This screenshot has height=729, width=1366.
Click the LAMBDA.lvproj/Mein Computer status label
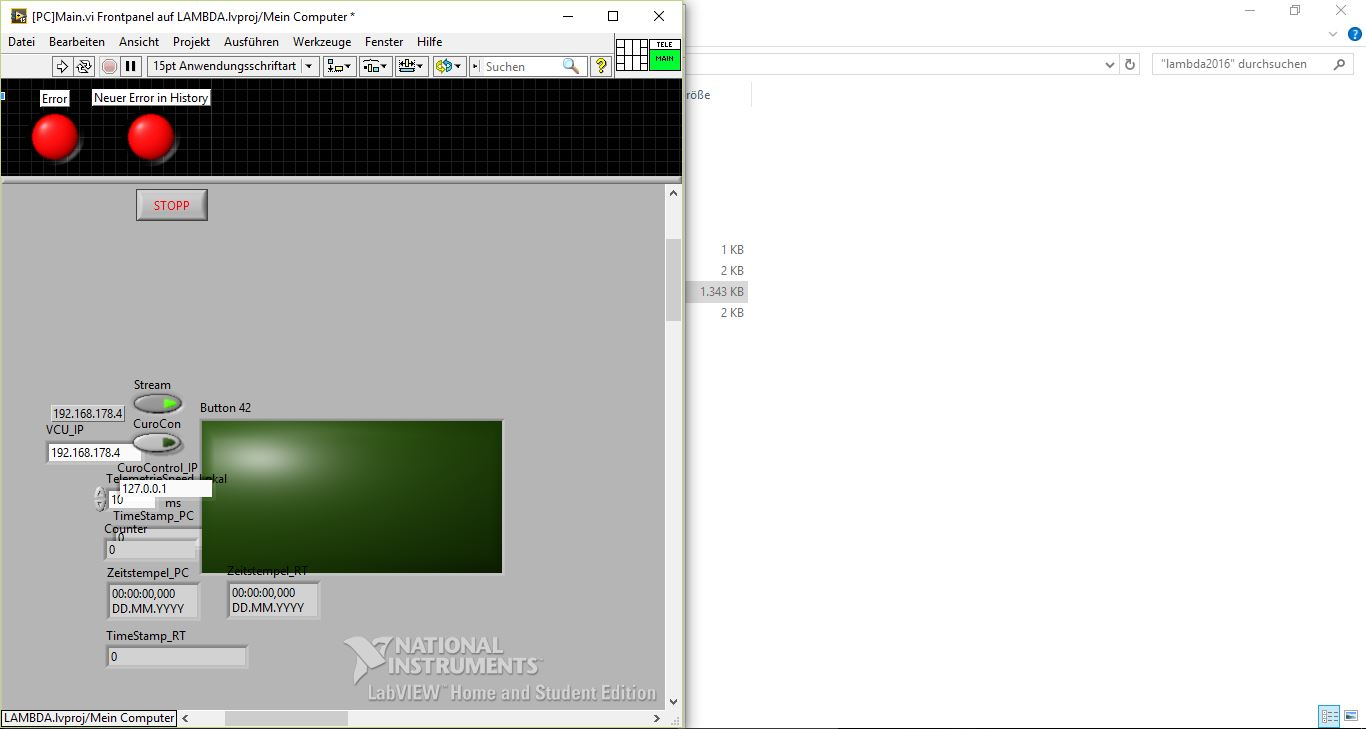[89, 718]
